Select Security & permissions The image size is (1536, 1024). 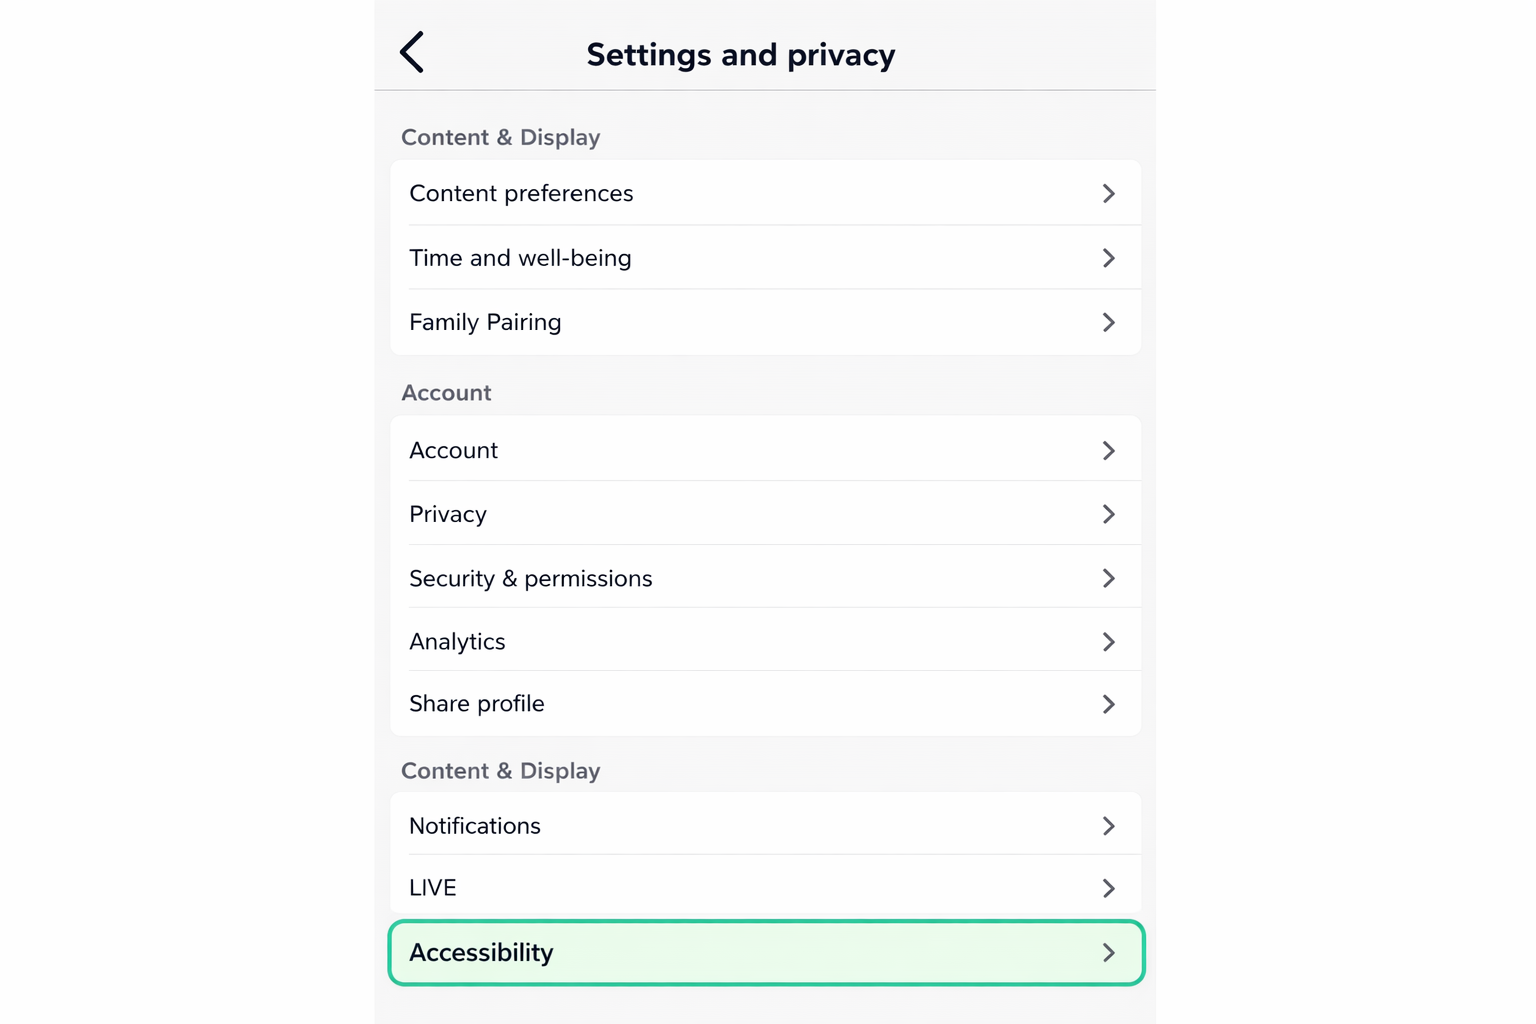coord(531,578)
